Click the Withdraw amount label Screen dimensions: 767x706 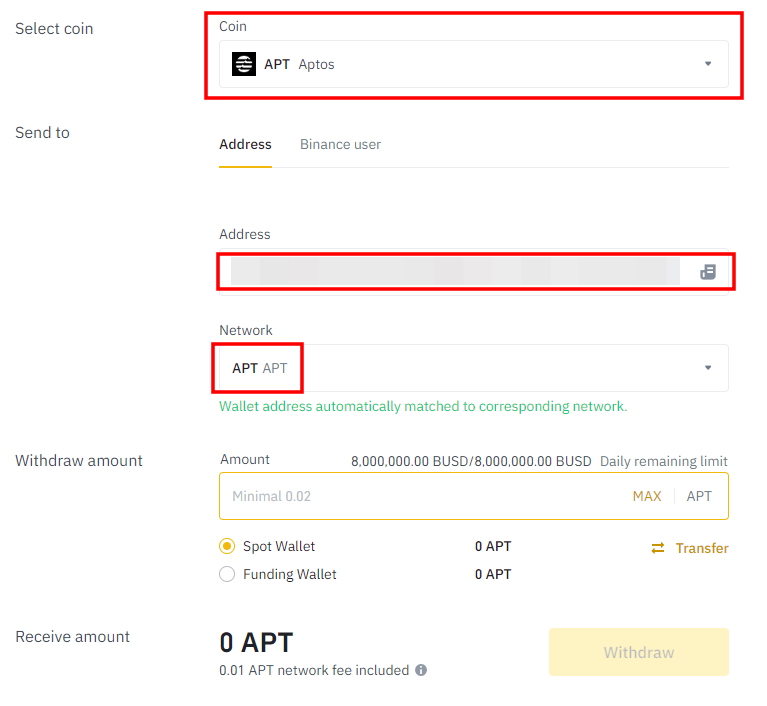click(x=79, y=461)
